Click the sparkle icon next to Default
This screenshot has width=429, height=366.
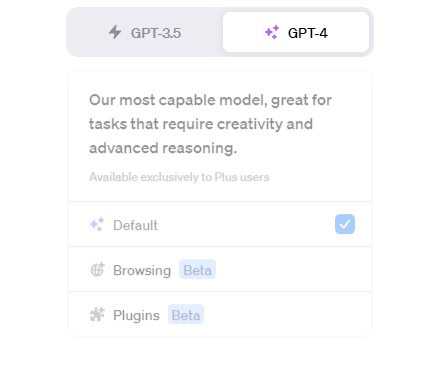point(97,225)
